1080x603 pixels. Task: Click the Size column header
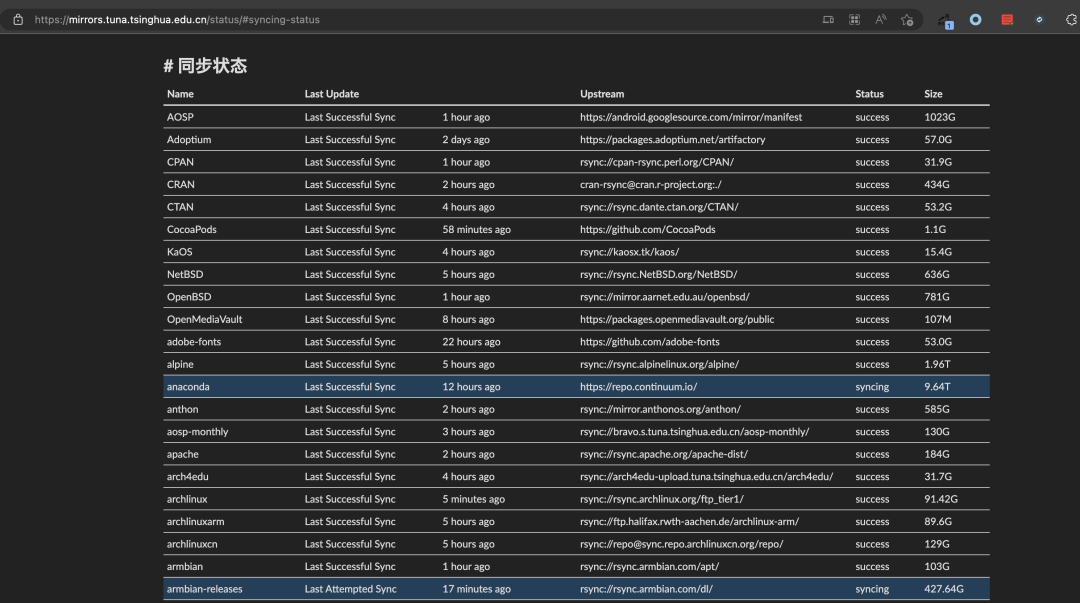933,94
